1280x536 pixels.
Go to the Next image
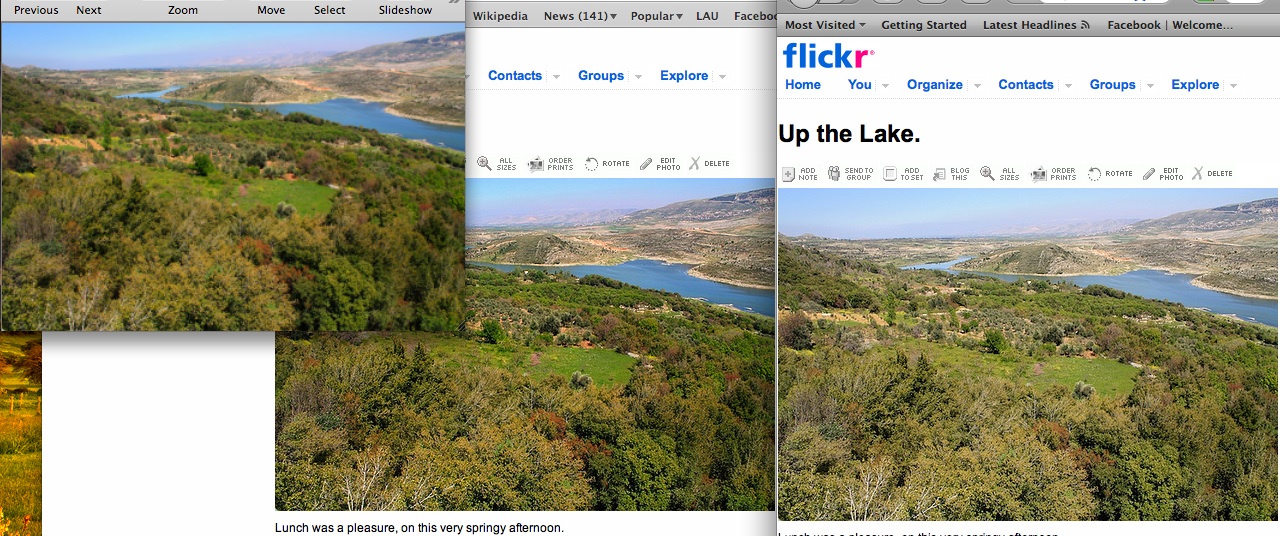pyautogui.click(x=89, y=10)
